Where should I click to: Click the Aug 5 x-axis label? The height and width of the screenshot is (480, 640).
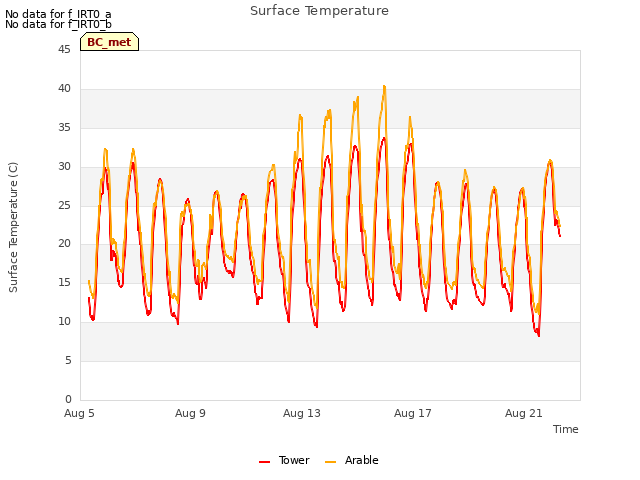[x=79, y=413]
